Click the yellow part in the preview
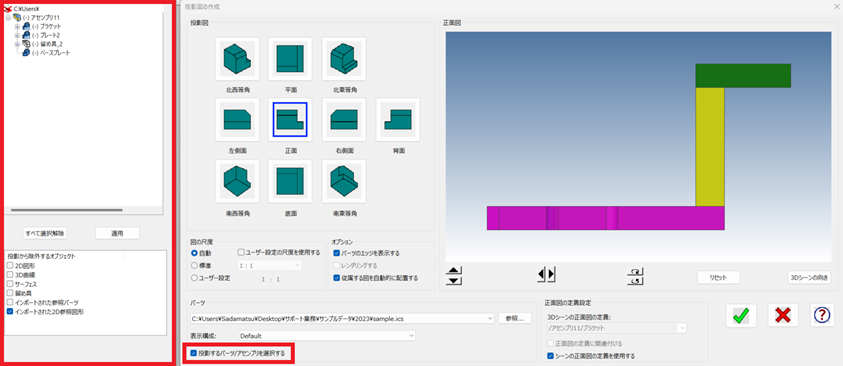 pos(710,146)
